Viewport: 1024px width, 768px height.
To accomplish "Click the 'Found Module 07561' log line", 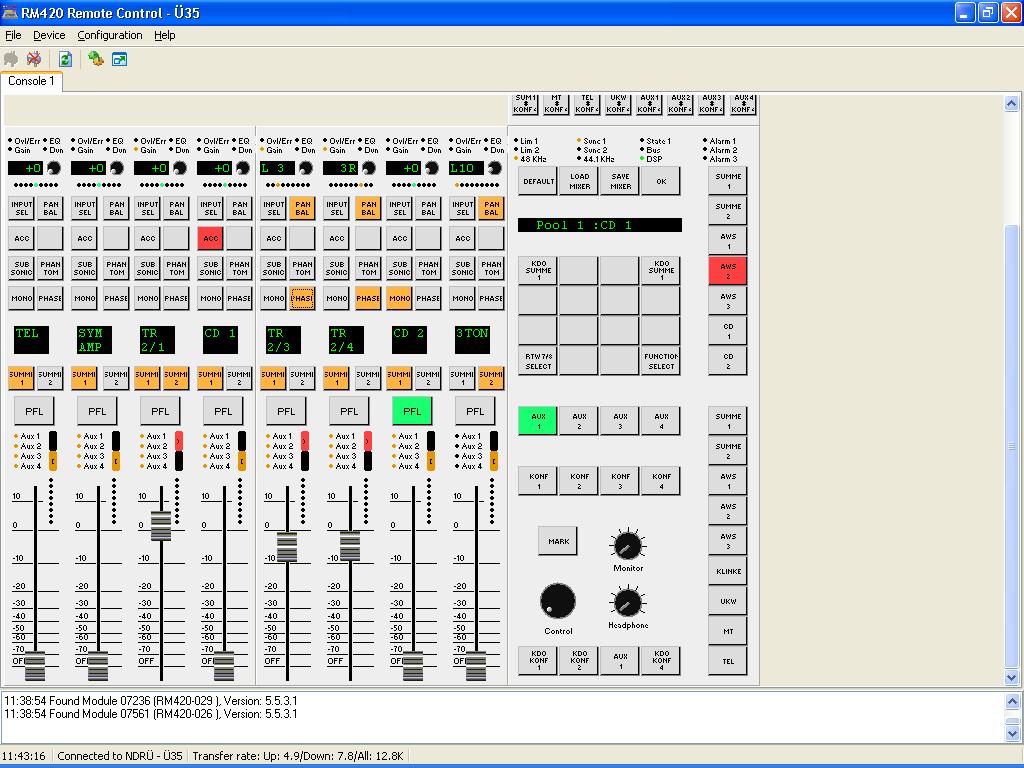I will pos(151,714).
